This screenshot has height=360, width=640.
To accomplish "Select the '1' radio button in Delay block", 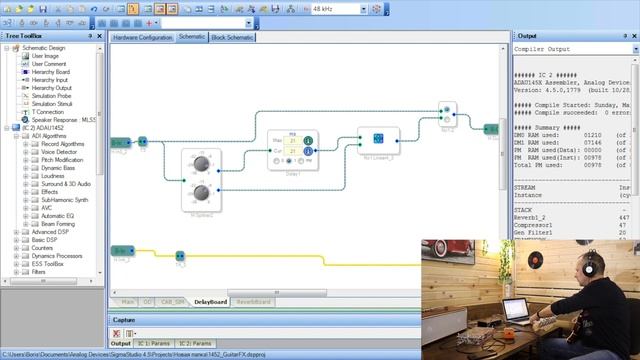I will pos(289,161).
